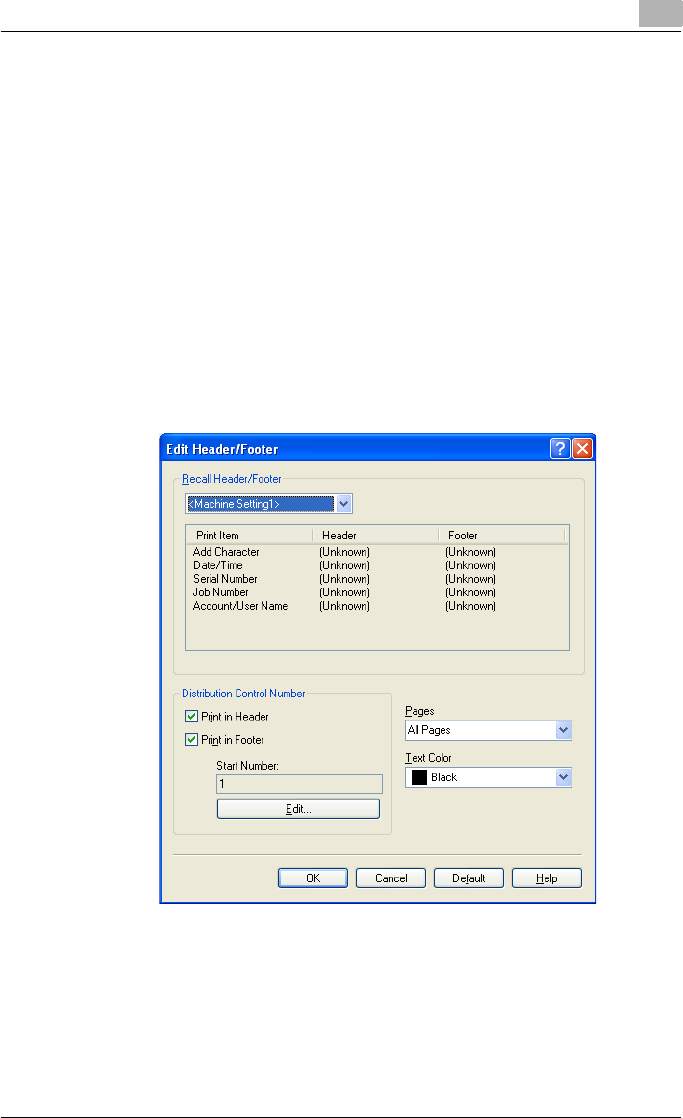
Task: Click the Footer column header
Action: (x=501, y=535)
